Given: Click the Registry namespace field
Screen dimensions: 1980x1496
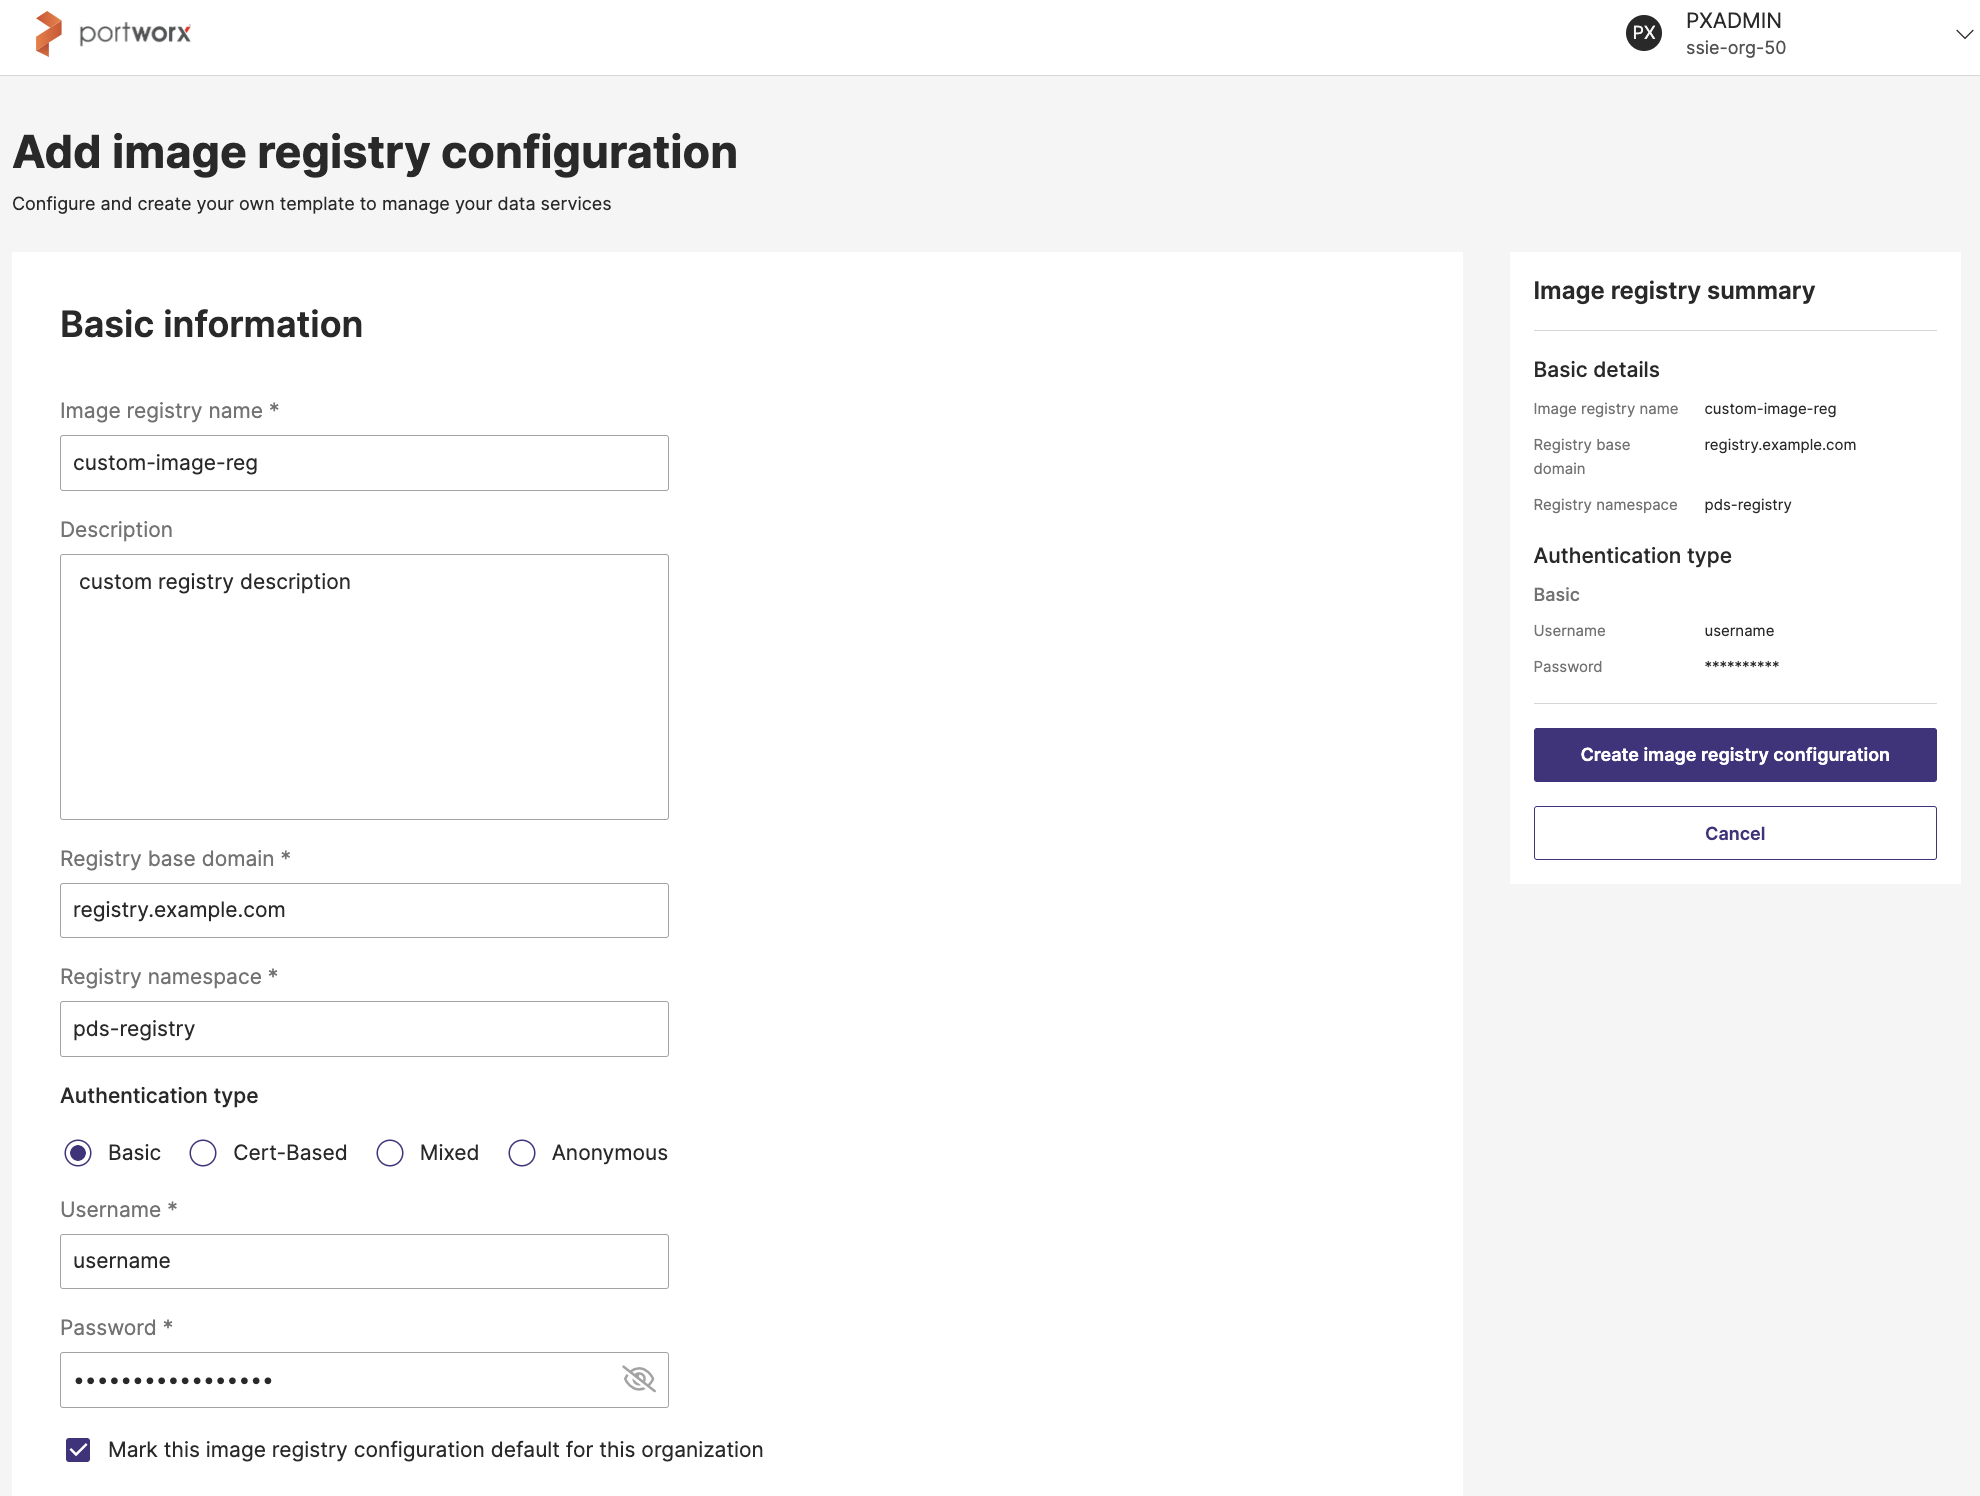Looking at the screenshot, I should [364, 1029].
